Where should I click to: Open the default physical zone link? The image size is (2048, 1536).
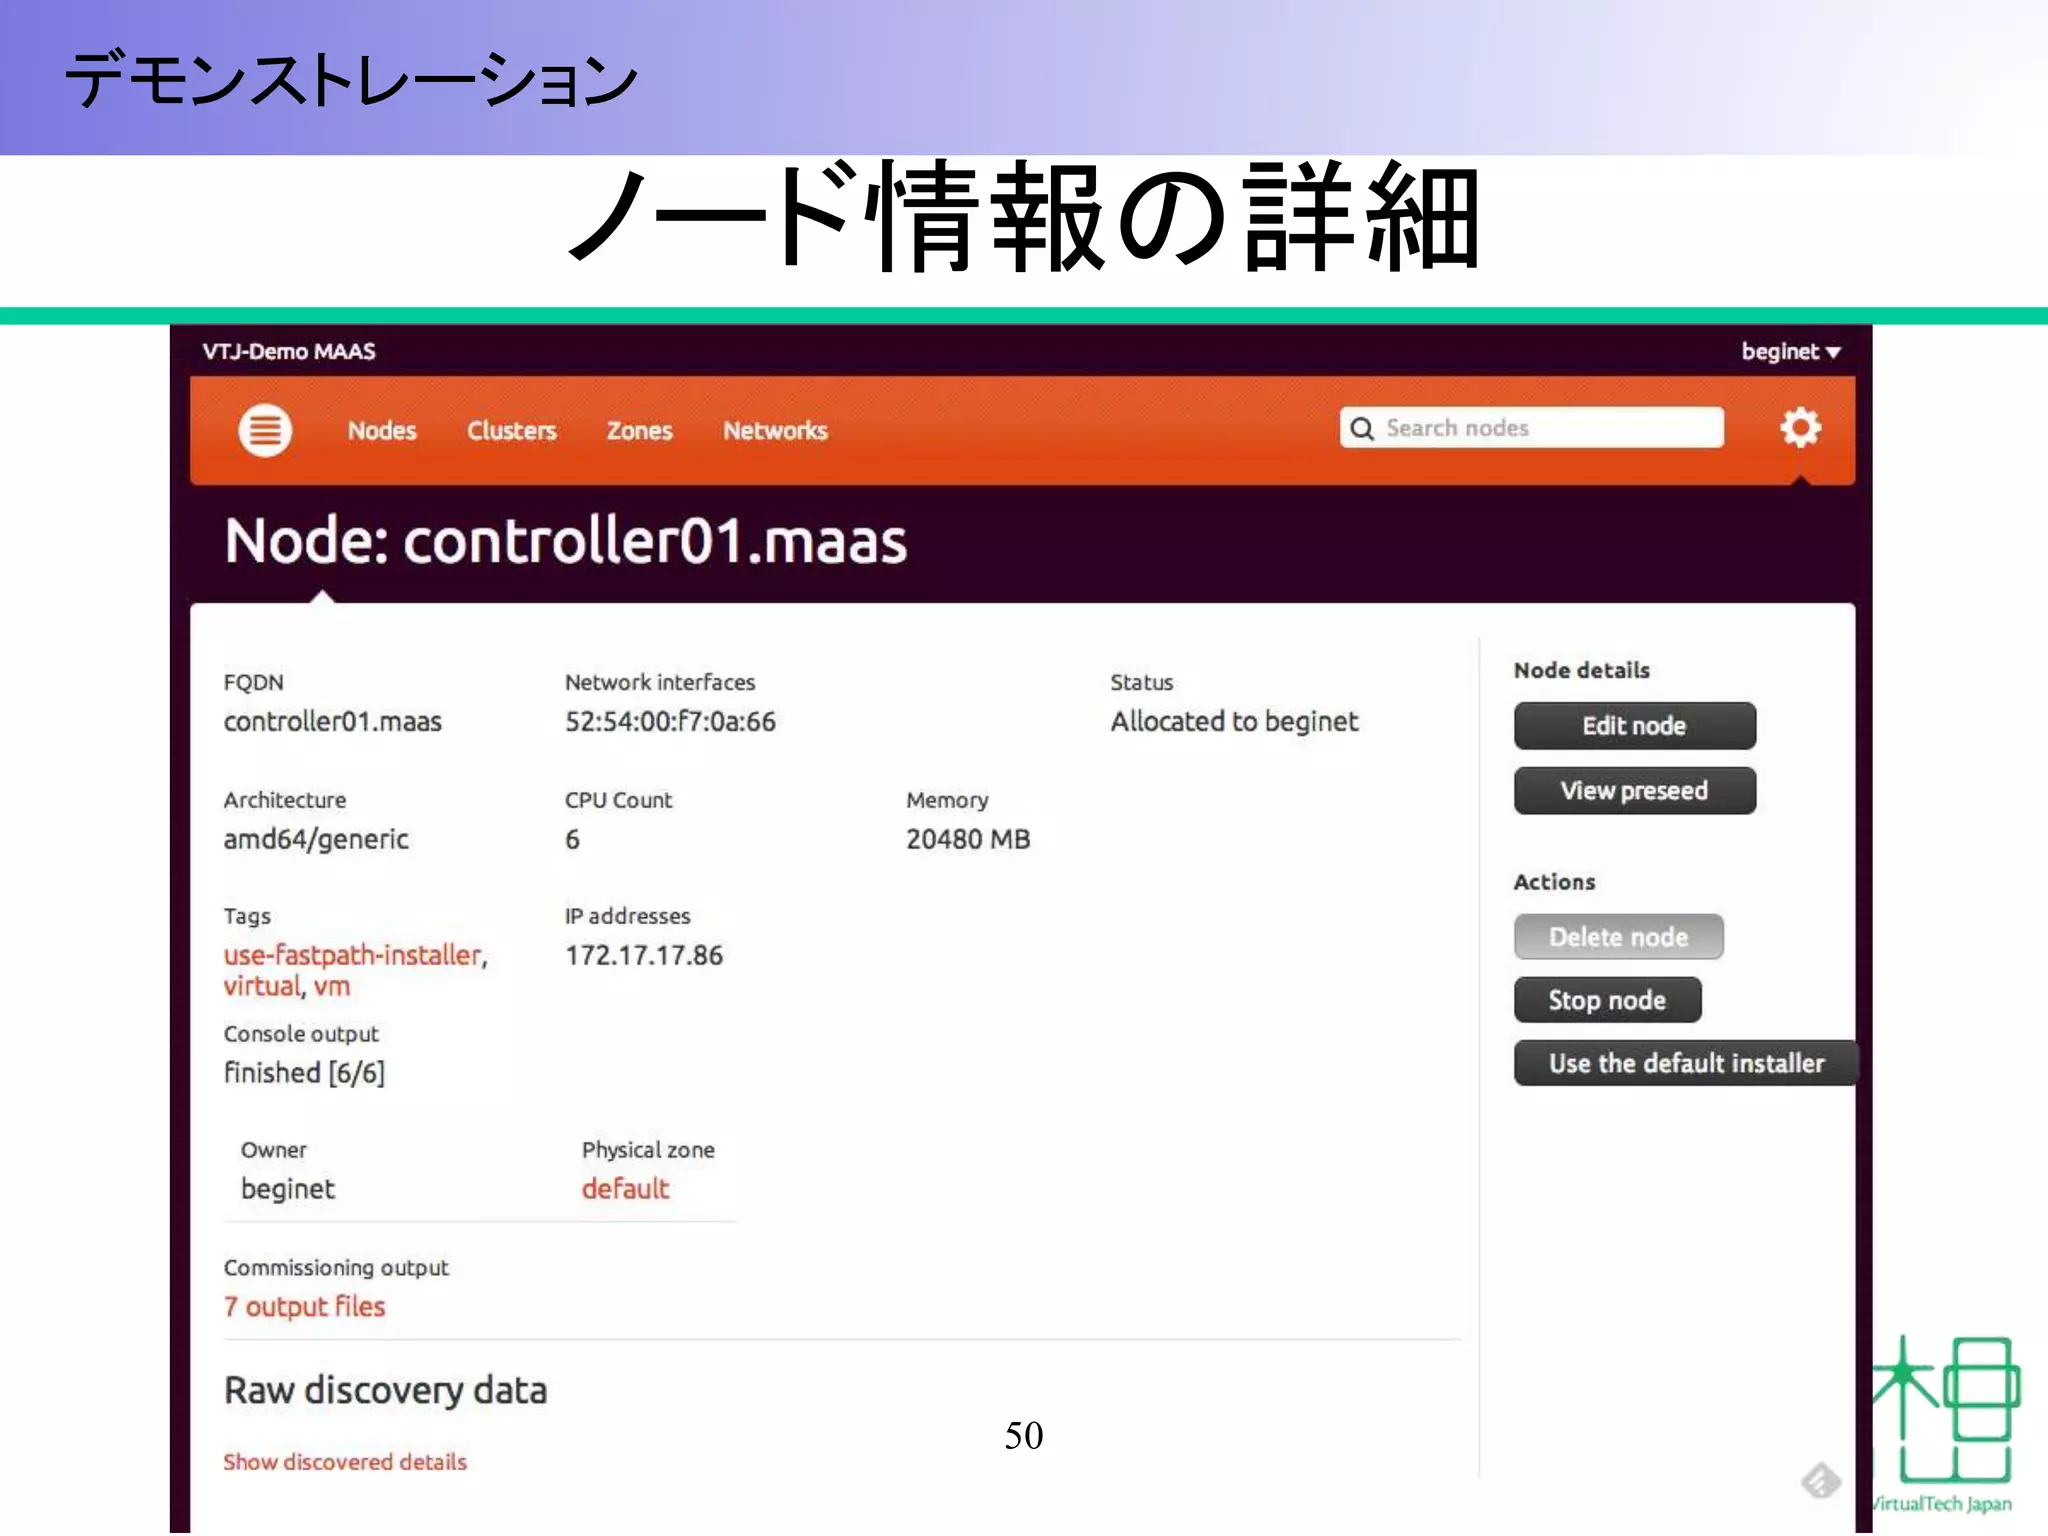(625, 1189)
